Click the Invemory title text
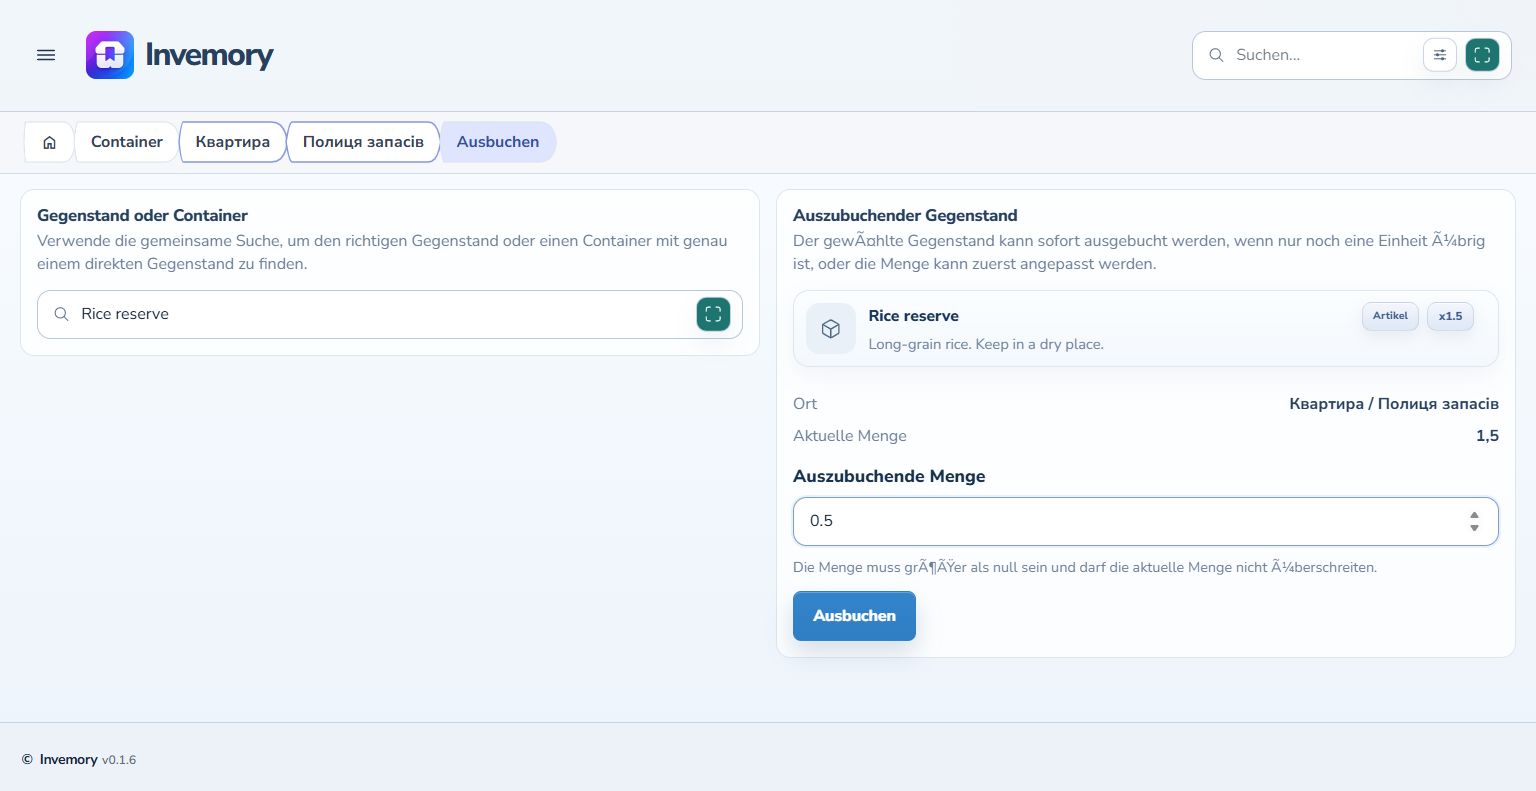The width and height of the screenshot is (1536, 791). [x=209, y=55]
